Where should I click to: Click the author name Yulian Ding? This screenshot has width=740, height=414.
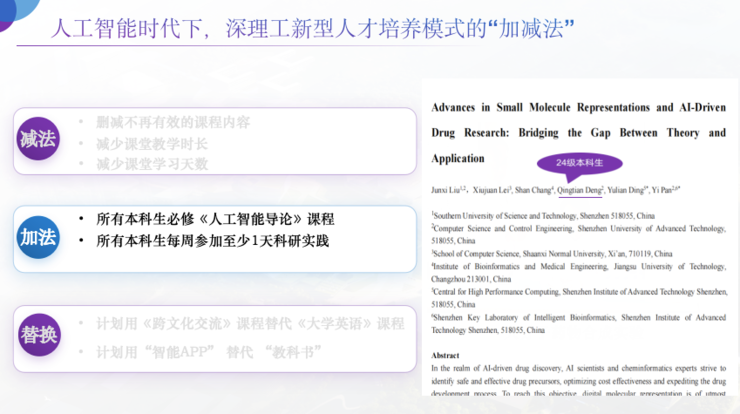(627, 190)
